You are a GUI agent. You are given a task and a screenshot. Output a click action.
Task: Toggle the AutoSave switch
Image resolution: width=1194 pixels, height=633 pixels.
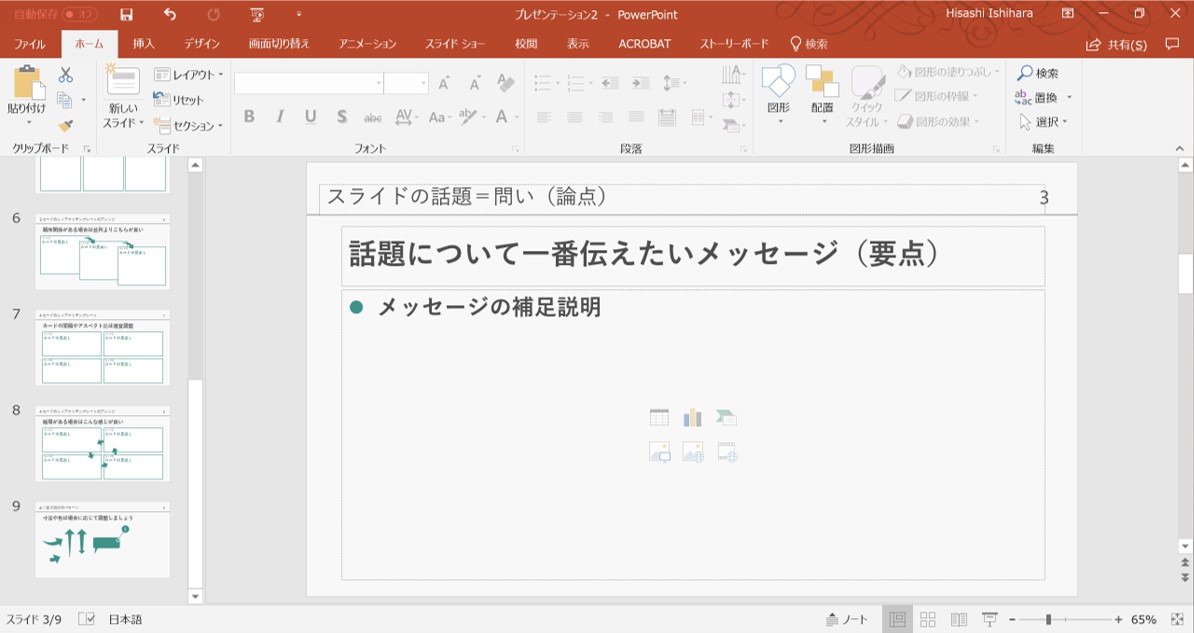click(x=81, y=15)
